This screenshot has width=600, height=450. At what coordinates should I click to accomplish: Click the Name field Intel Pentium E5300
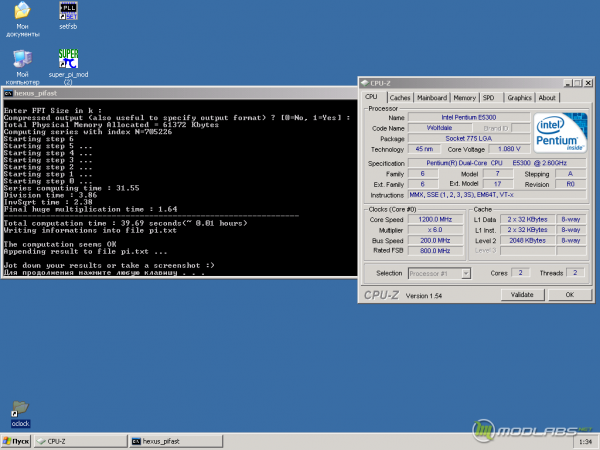tap(469, 117)
